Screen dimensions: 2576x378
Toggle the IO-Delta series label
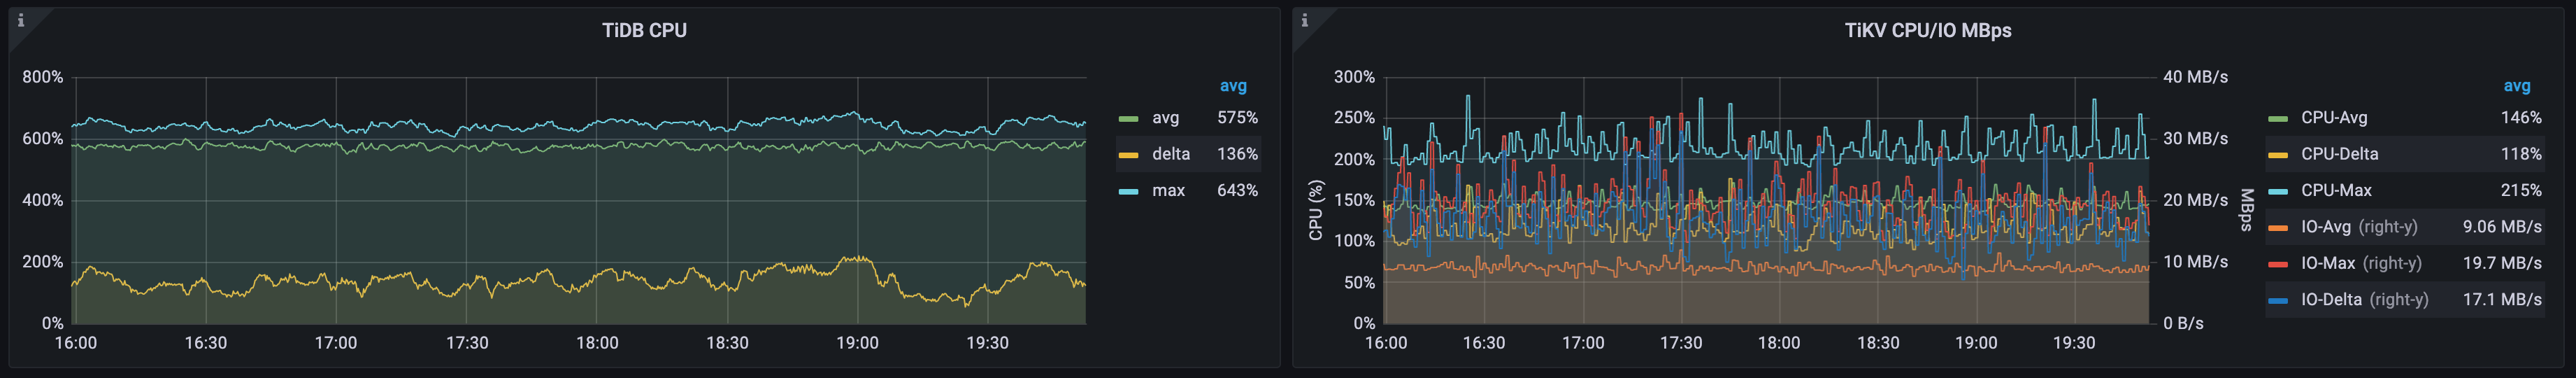2330,299
